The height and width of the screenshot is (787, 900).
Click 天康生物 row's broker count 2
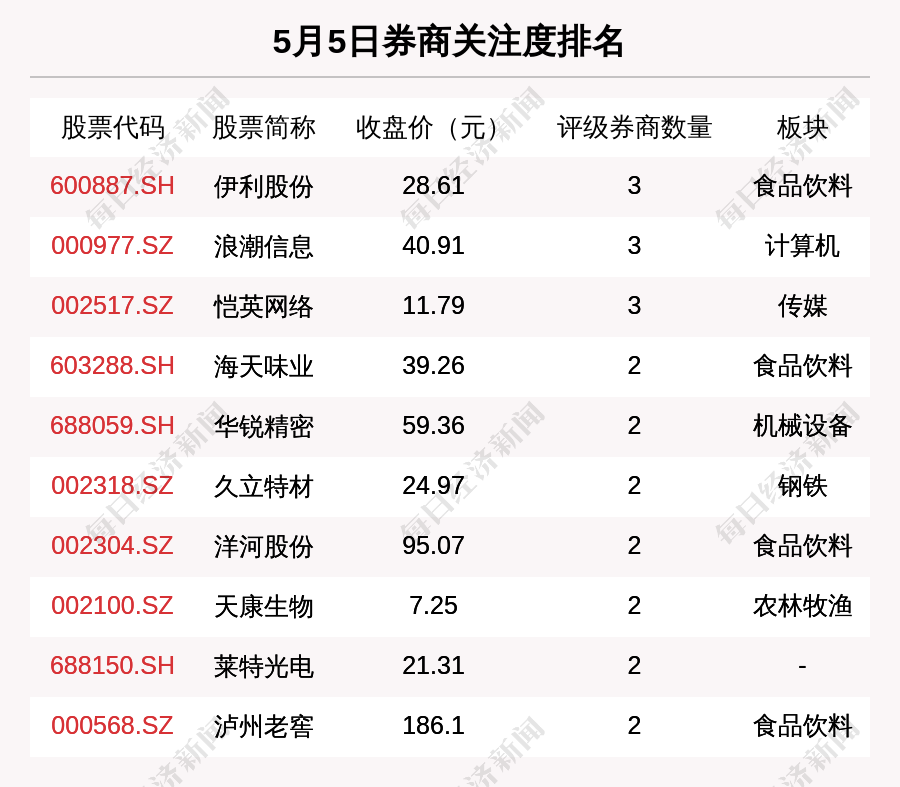tap(634, 606)
